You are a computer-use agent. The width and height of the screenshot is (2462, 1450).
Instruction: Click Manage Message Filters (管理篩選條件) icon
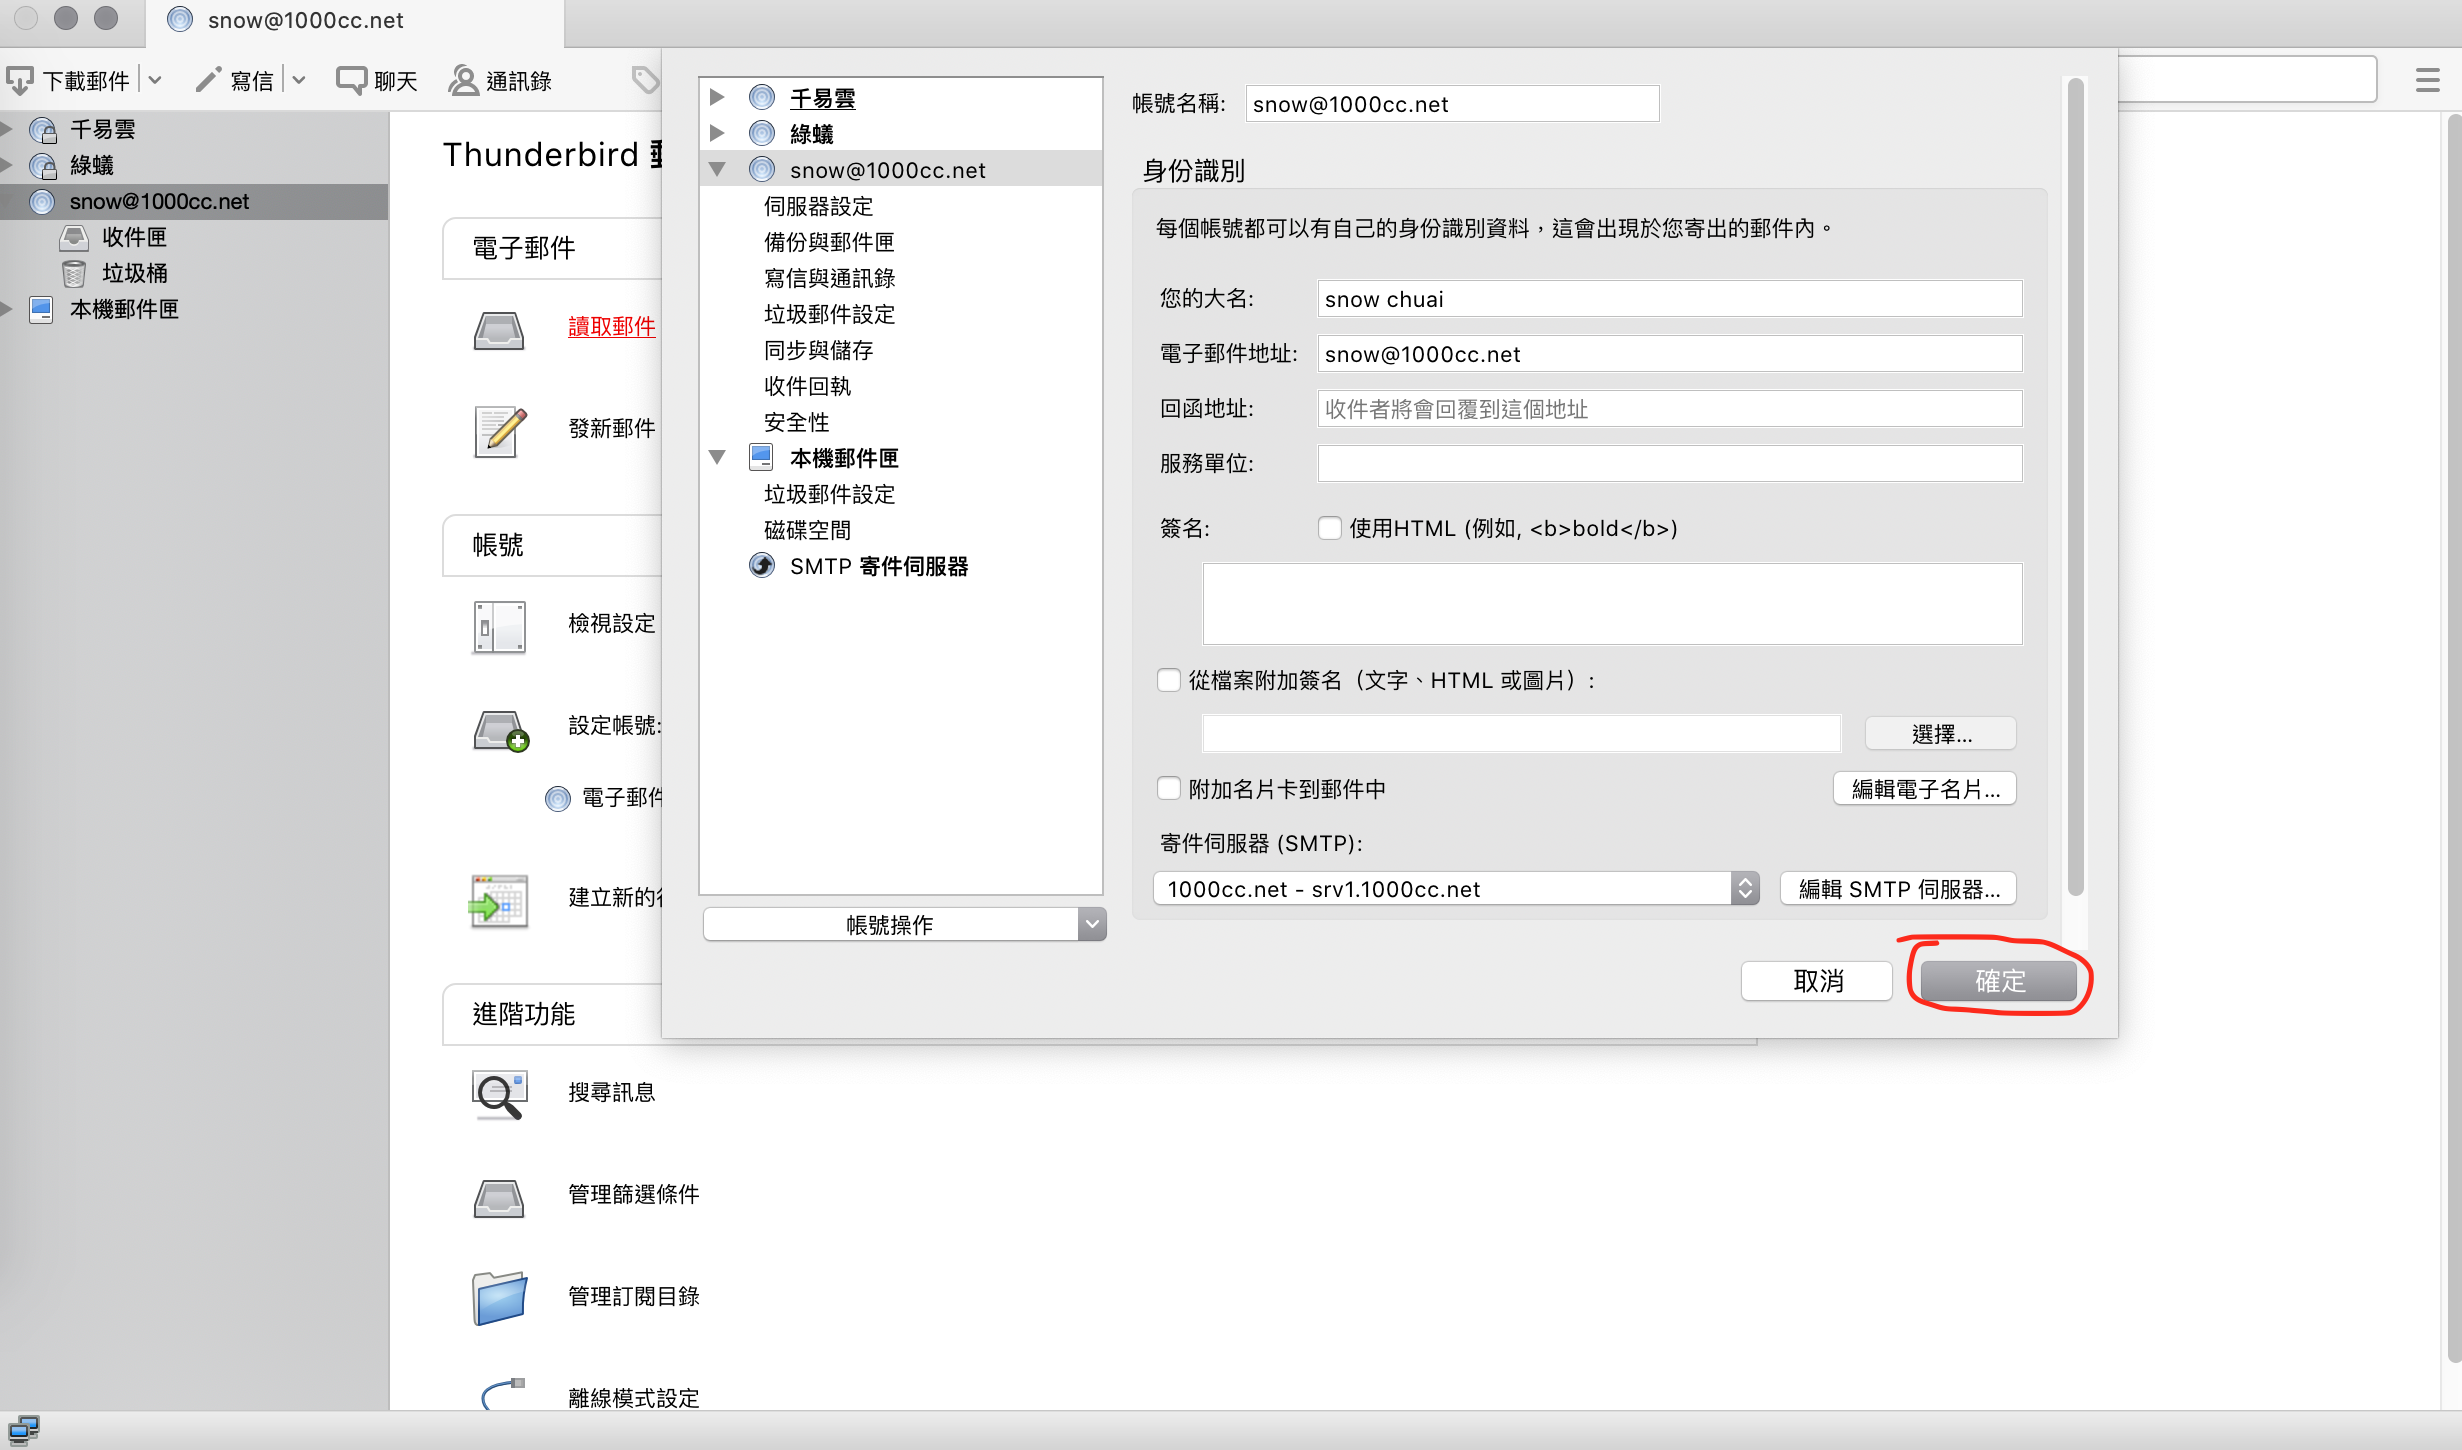[x=499, y=1198]
